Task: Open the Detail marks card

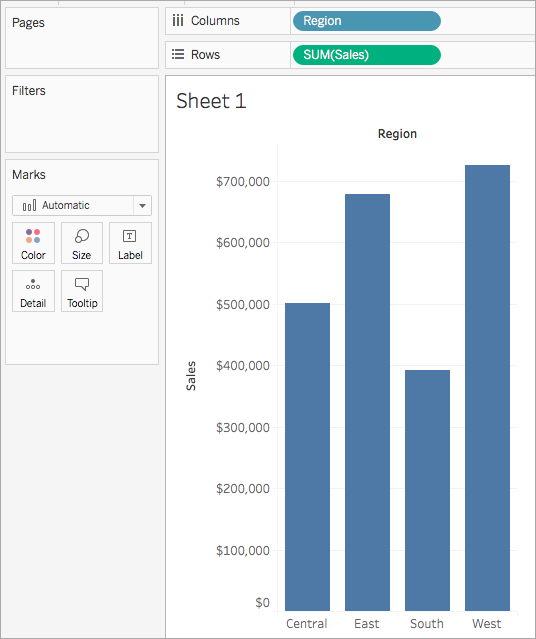Action: coord(33,291)
